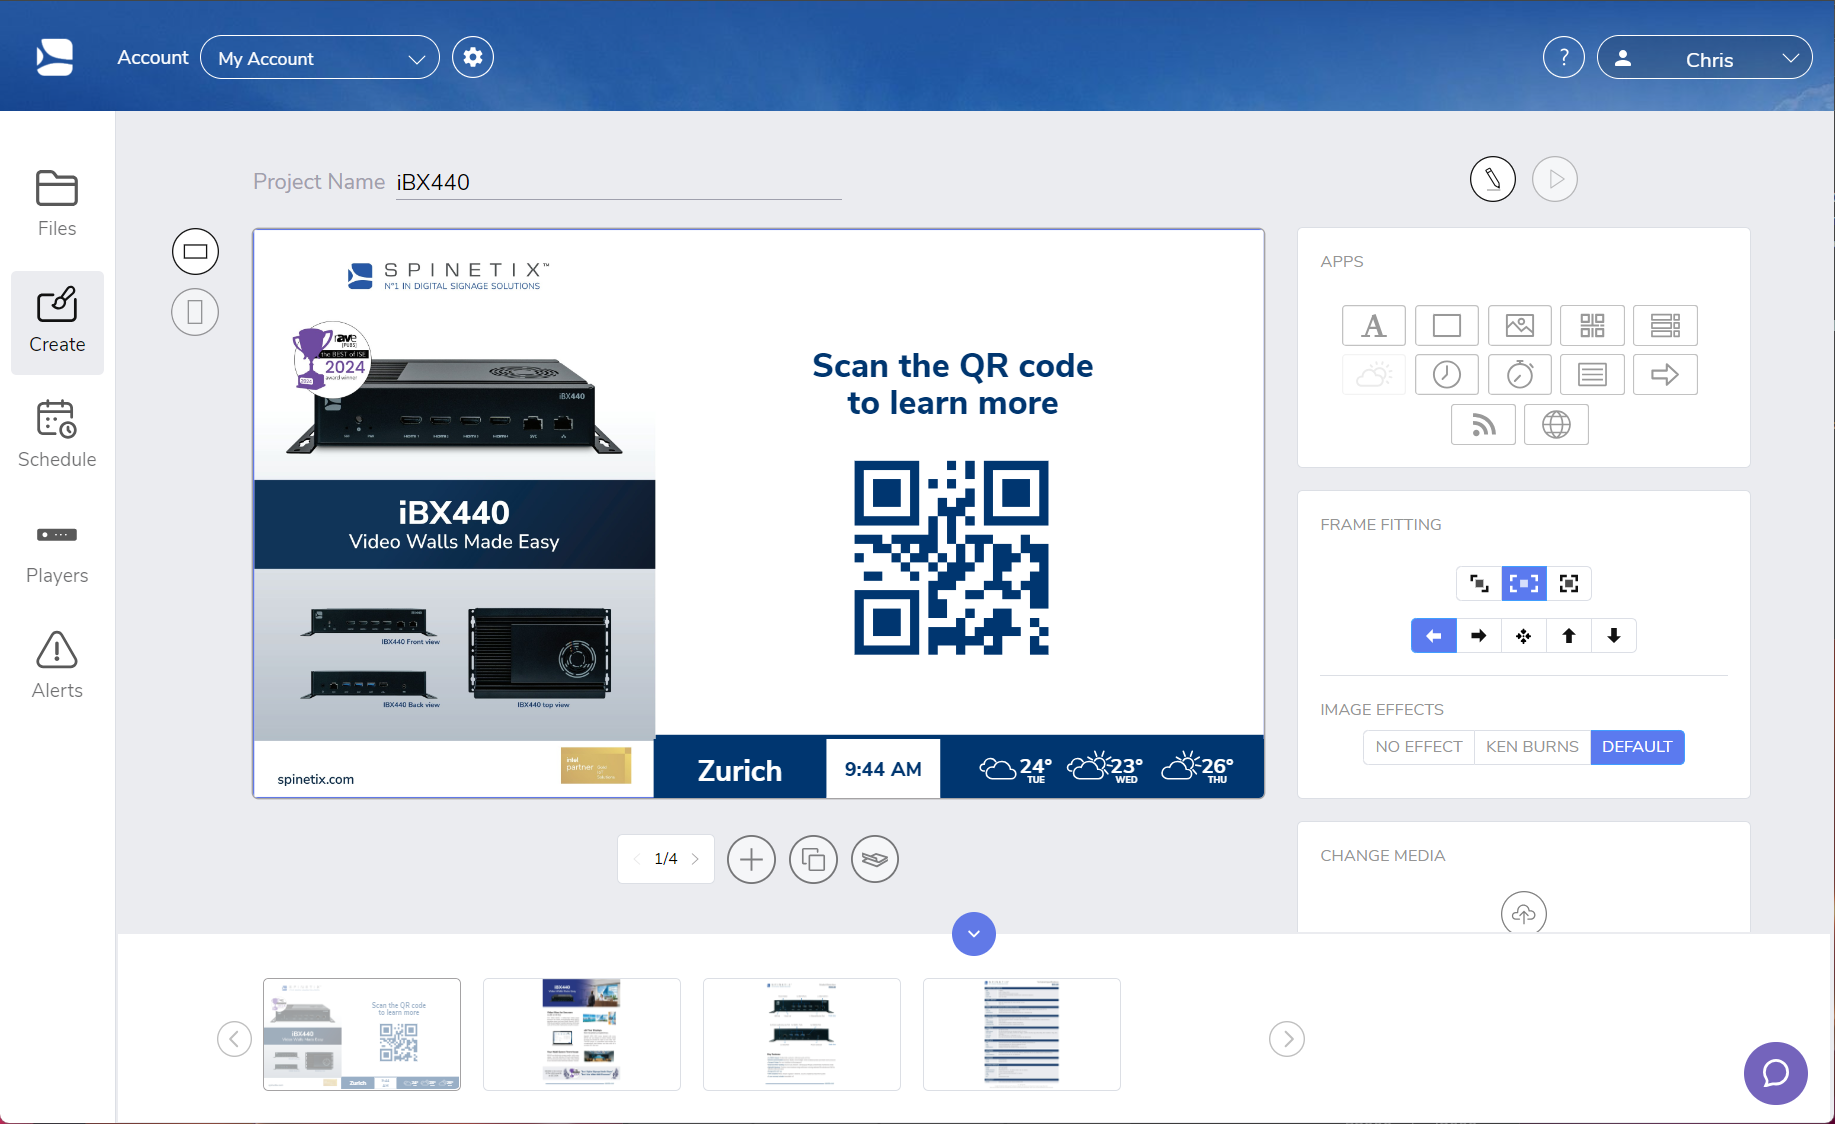Click the edit pencil button
Viewport: 1835px width, 1124px height.
[1493, 179]
